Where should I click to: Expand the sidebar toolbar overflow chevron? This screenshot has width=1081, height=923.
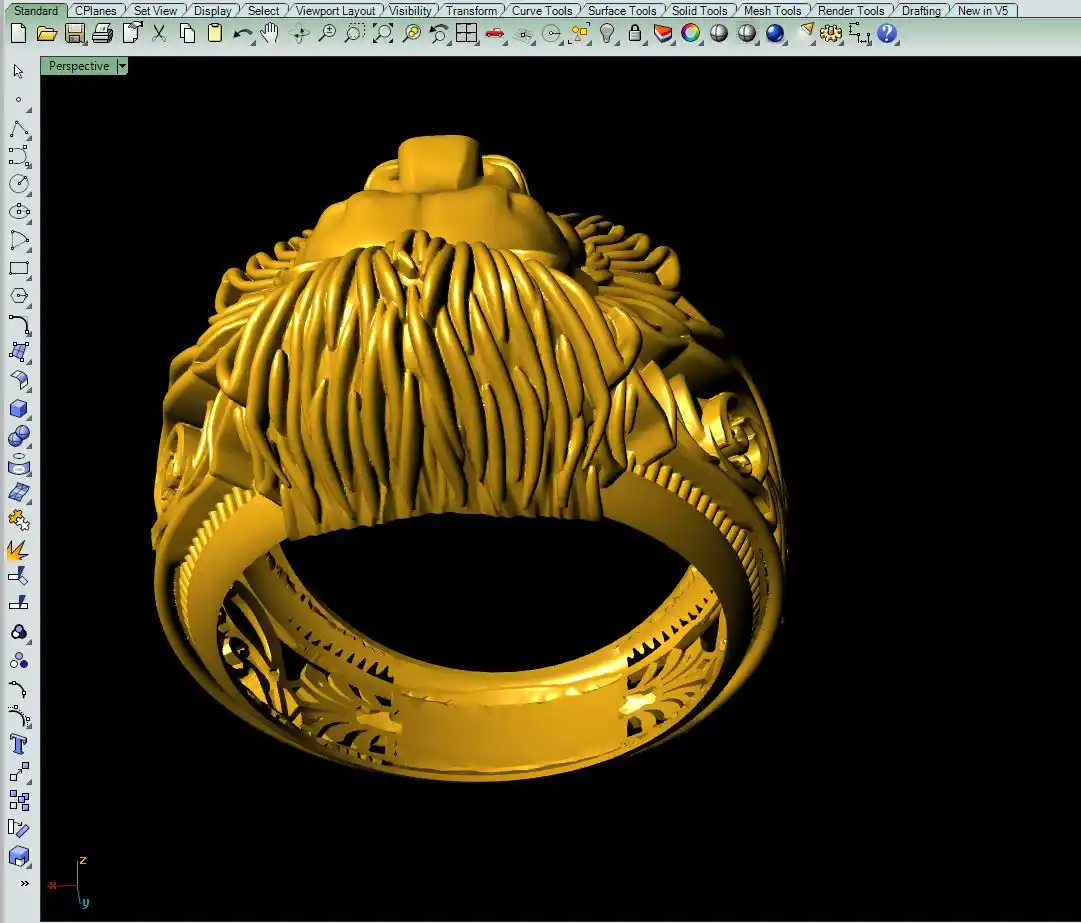pyautogui.click(x=24, y=884)
